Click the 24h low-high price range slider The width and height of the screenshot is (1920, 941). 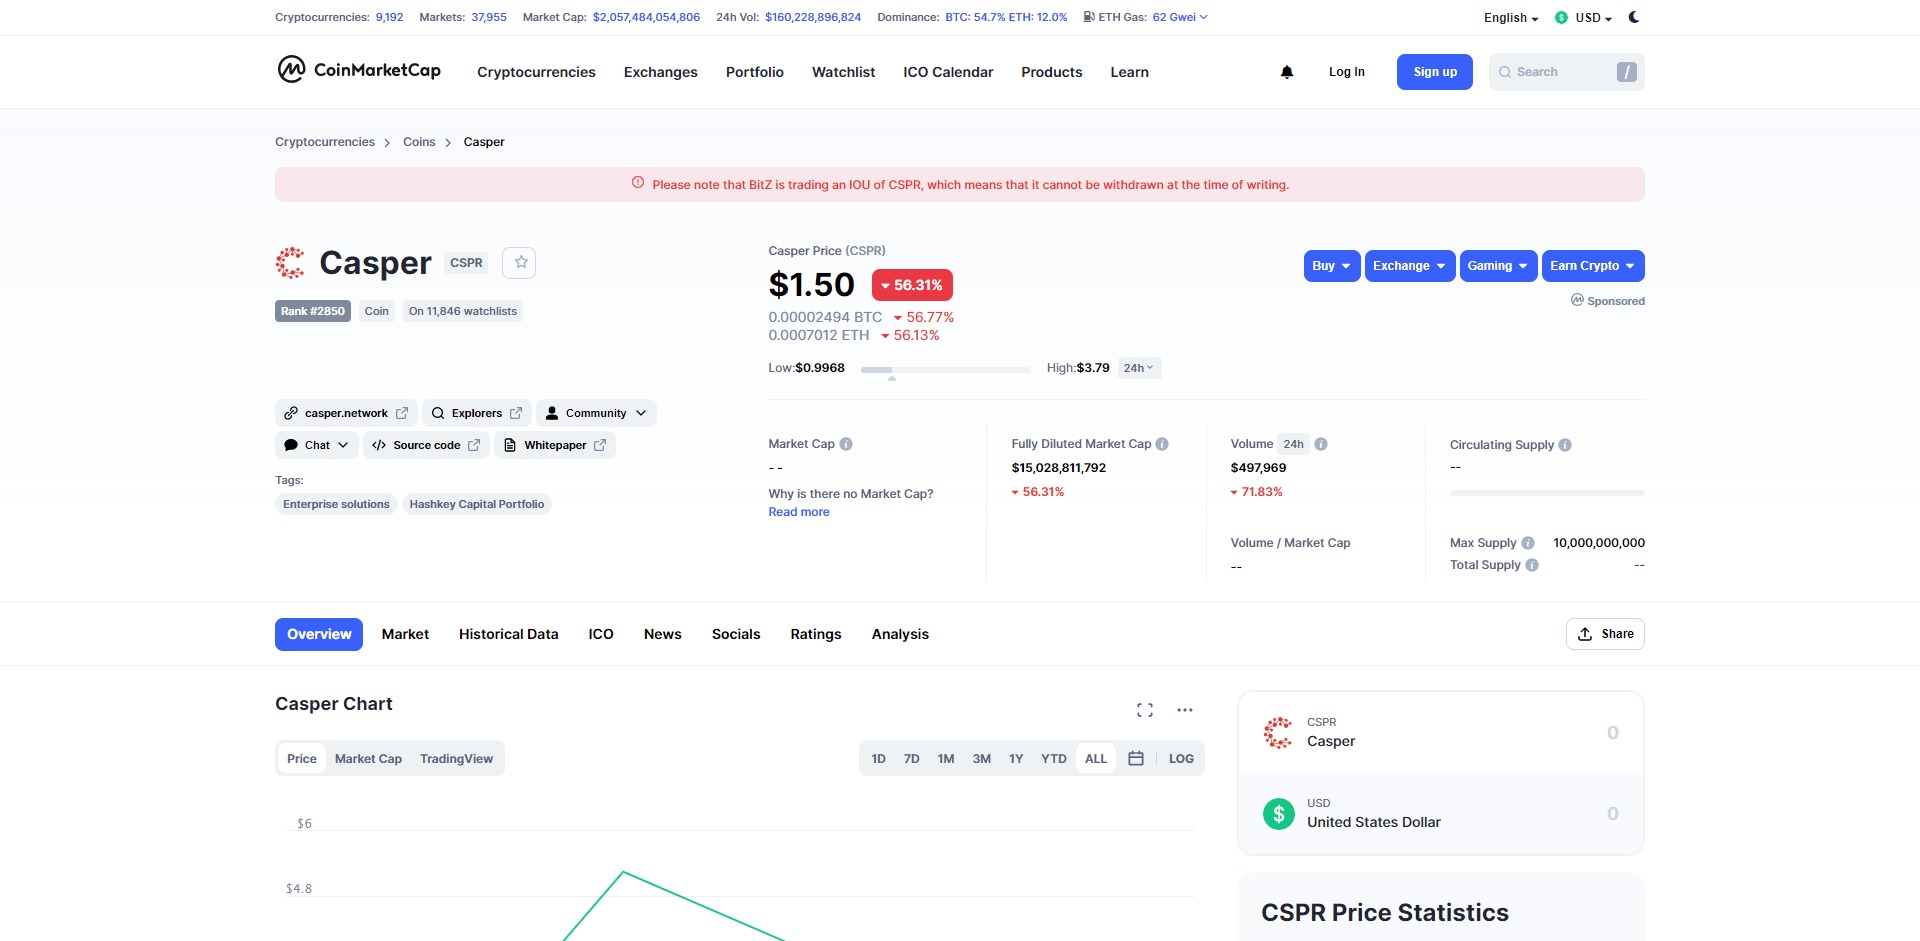point(944,369)
